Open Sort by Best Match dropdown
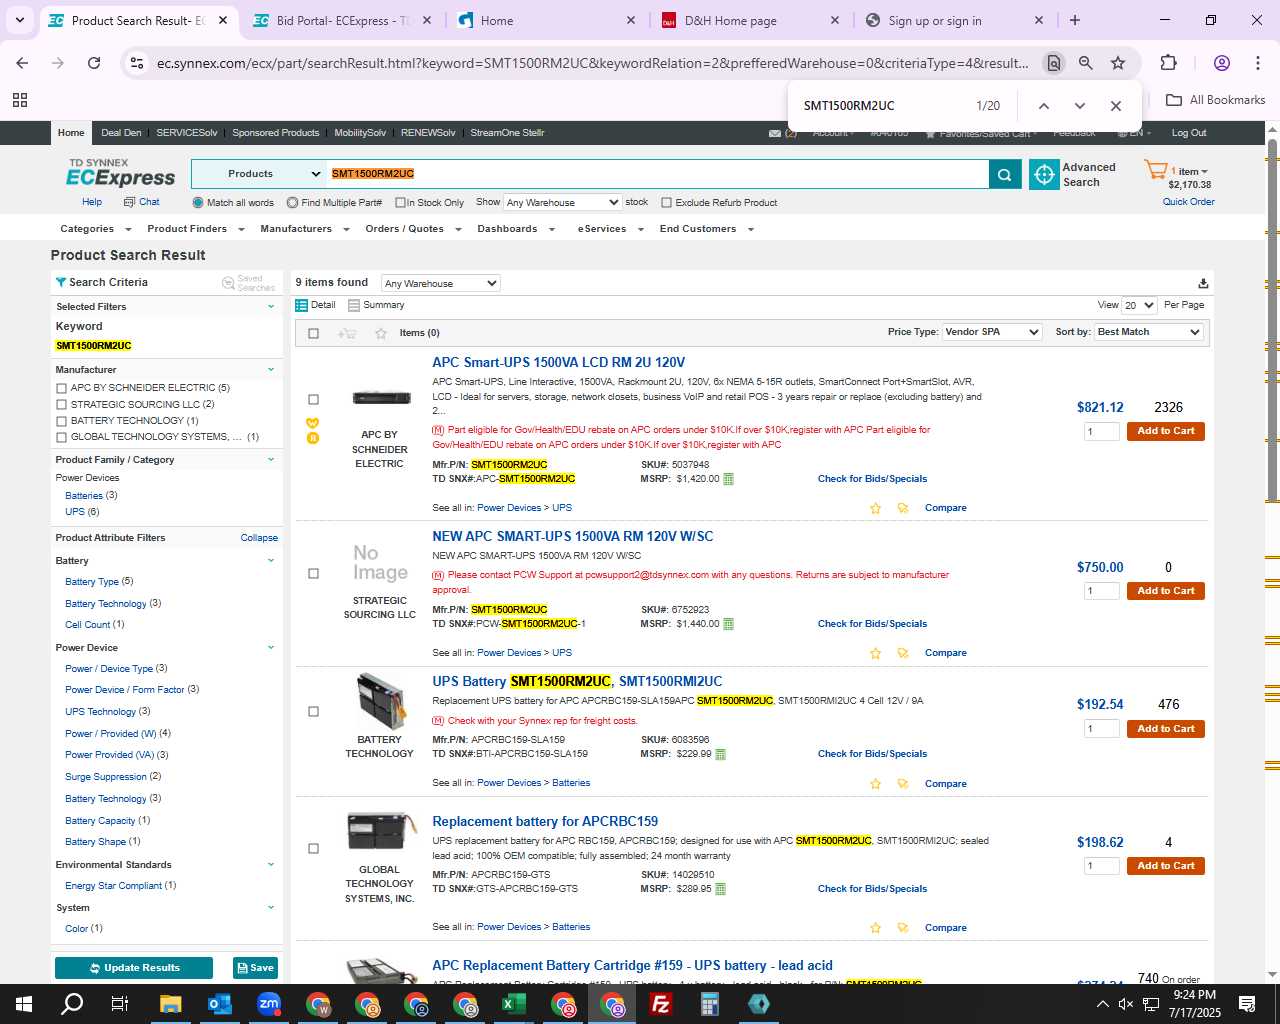This screenshot has width=1280, height=1024. tap(1149, 332)
